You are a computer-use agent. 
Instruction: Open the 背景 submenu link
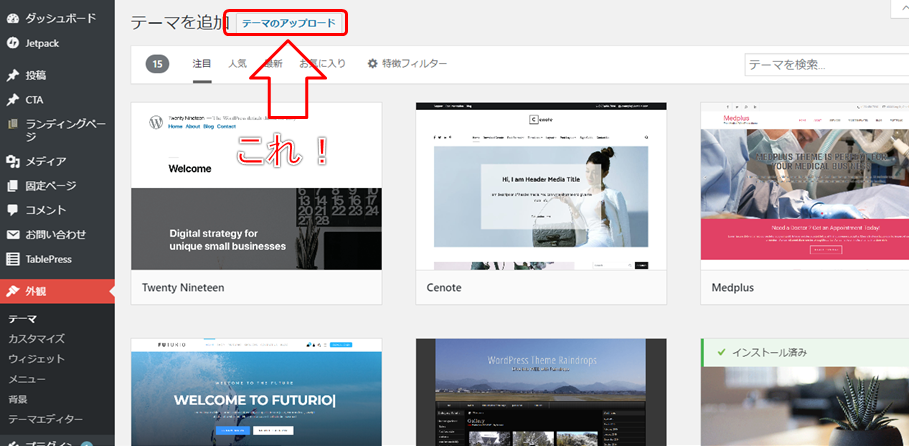(x=17, y=400)
